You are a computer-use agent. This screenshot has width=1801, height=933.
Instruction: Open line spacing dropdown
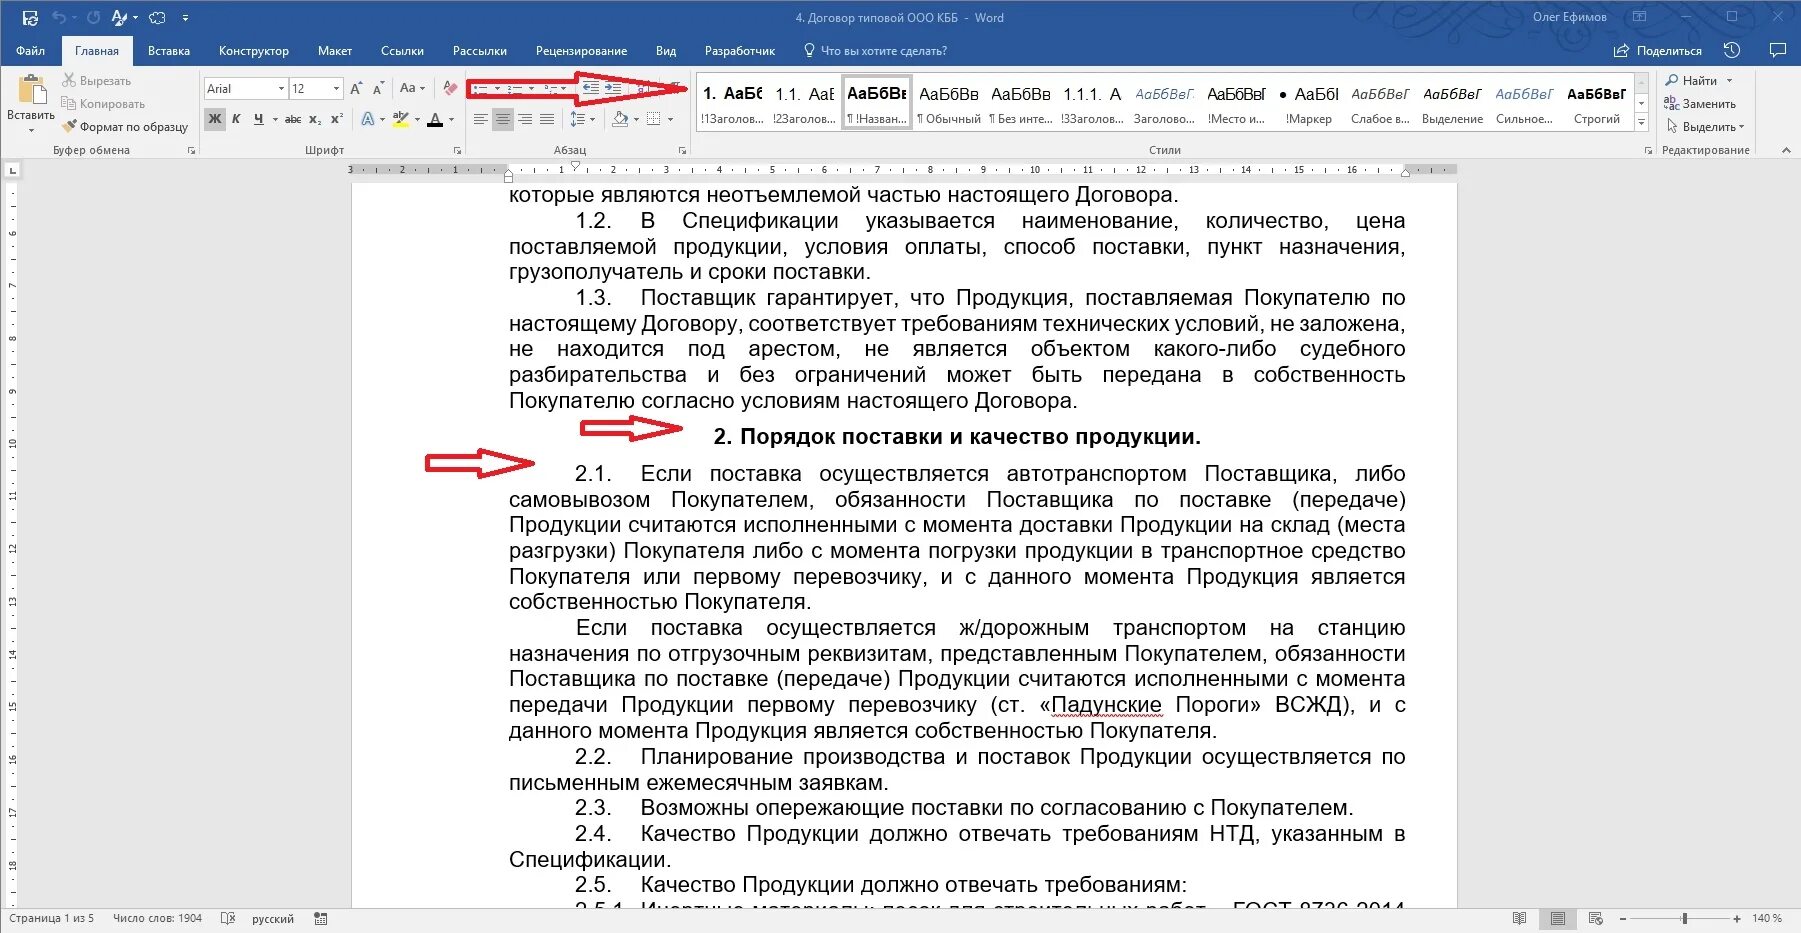[582, 119]
